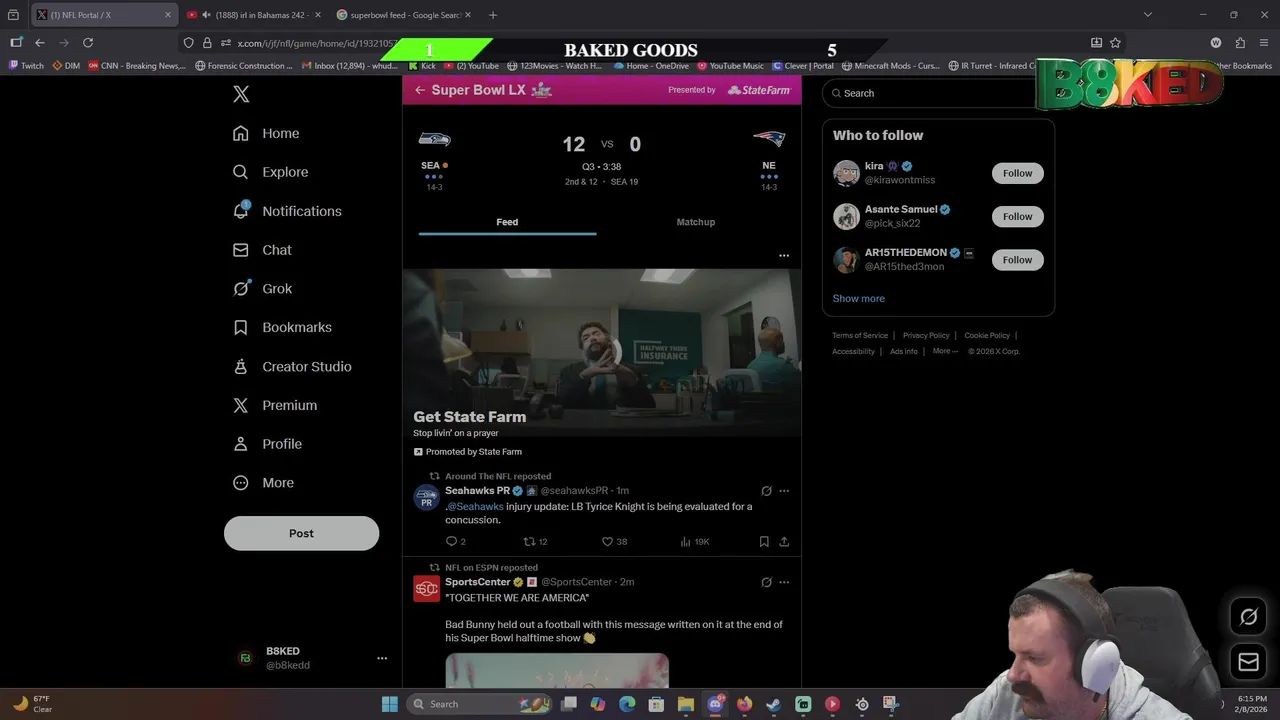Open File Explorer from the taskbar

pos(685,704)
